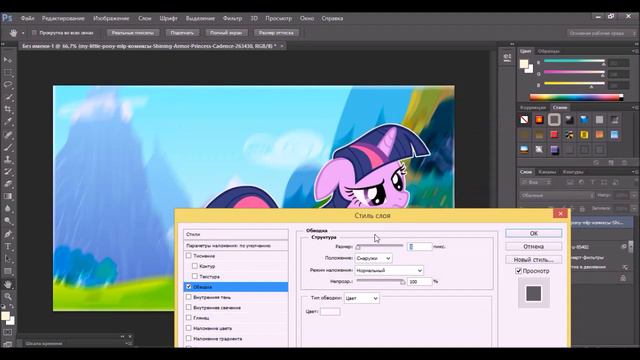
Task: Click OK in the Стиль слоя dialog
Action: [533, 233]
